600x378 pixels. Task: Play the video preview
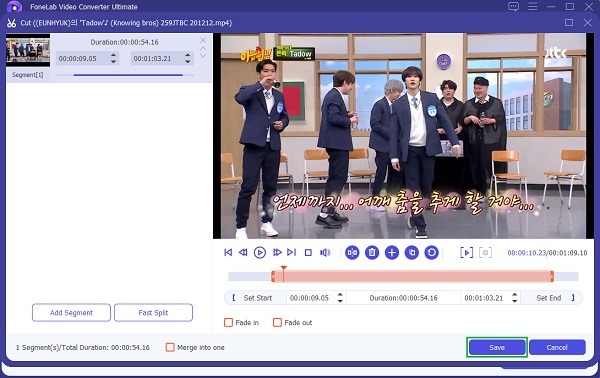pyautogui.click(x=260, y=253)
